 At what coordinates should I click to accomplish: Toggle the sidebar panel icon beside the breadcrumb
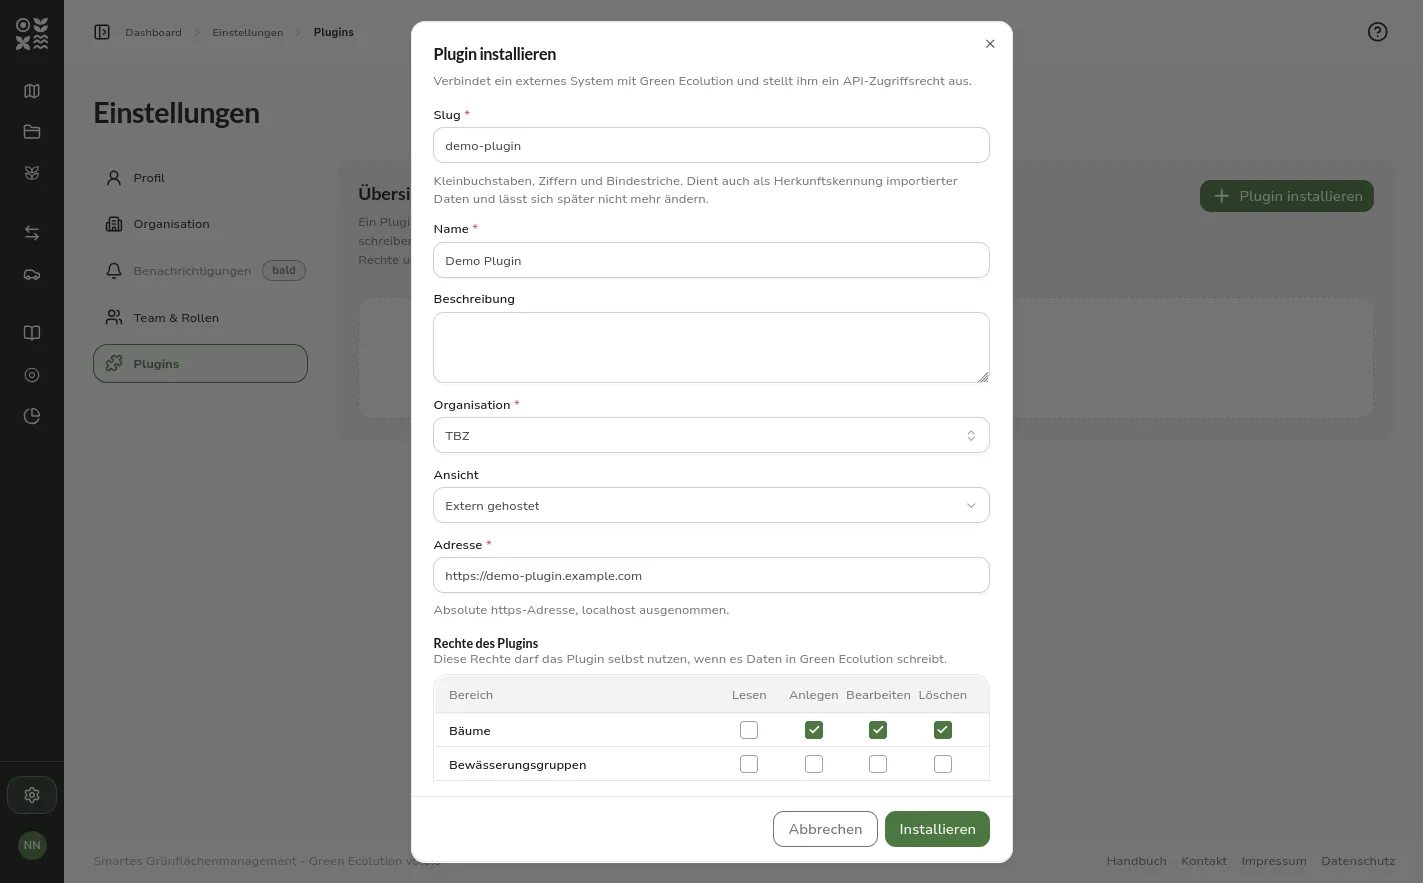(x=102, y=32)
